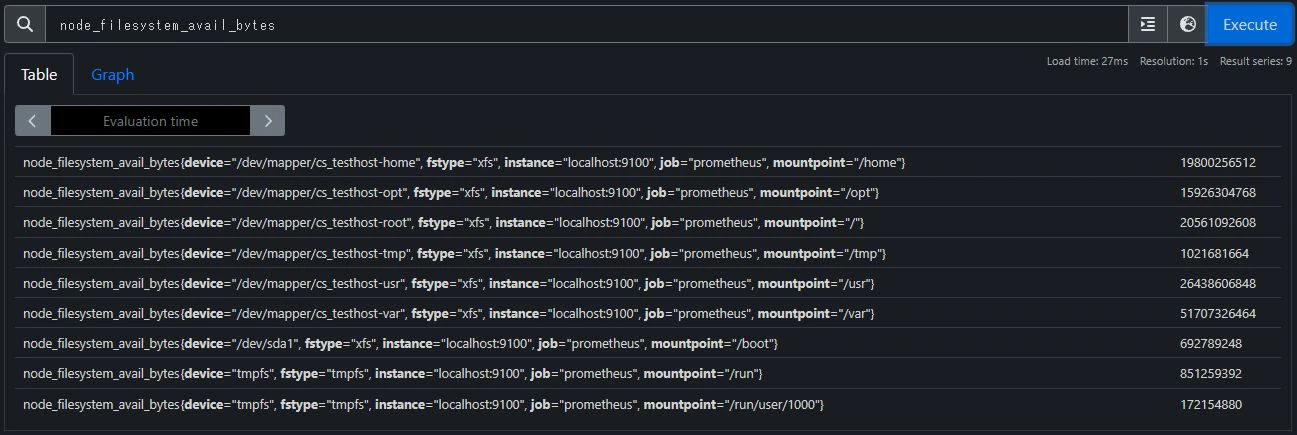Viewport: 1297px width, 435px height.
Task: Click value 692789248
Action: coord(1210,343)
